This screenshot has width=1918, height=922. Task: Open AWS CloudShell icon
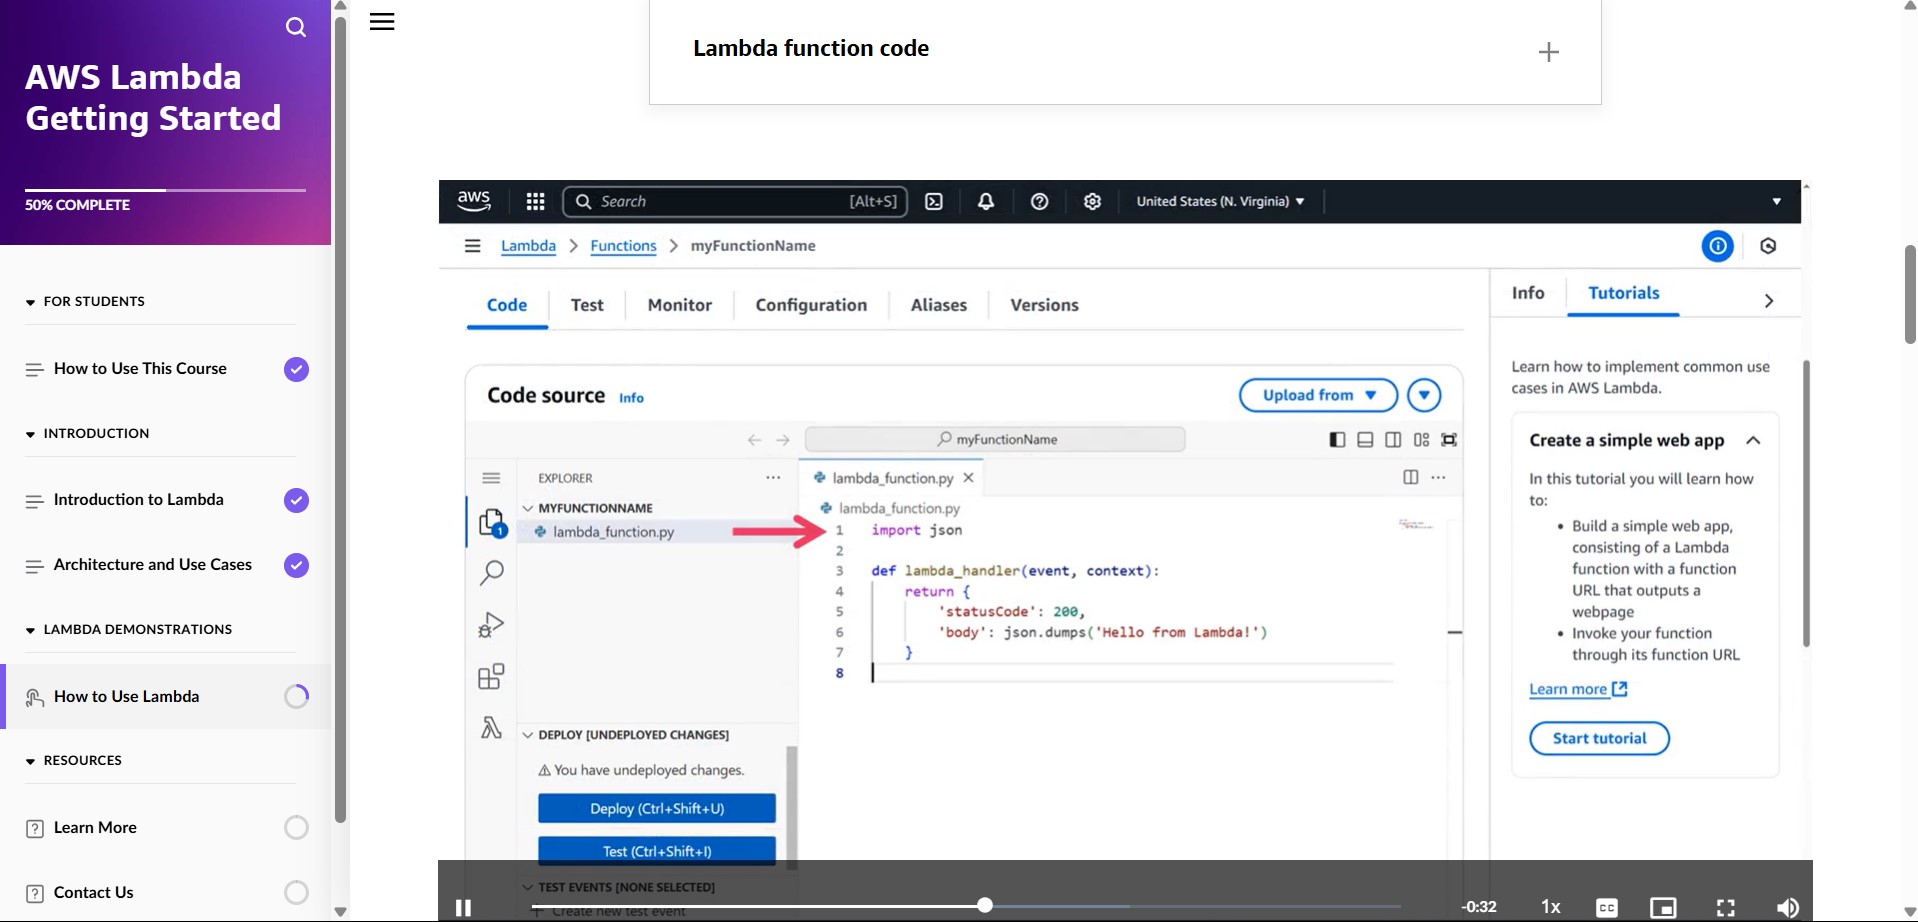click(x=934, y=202)
